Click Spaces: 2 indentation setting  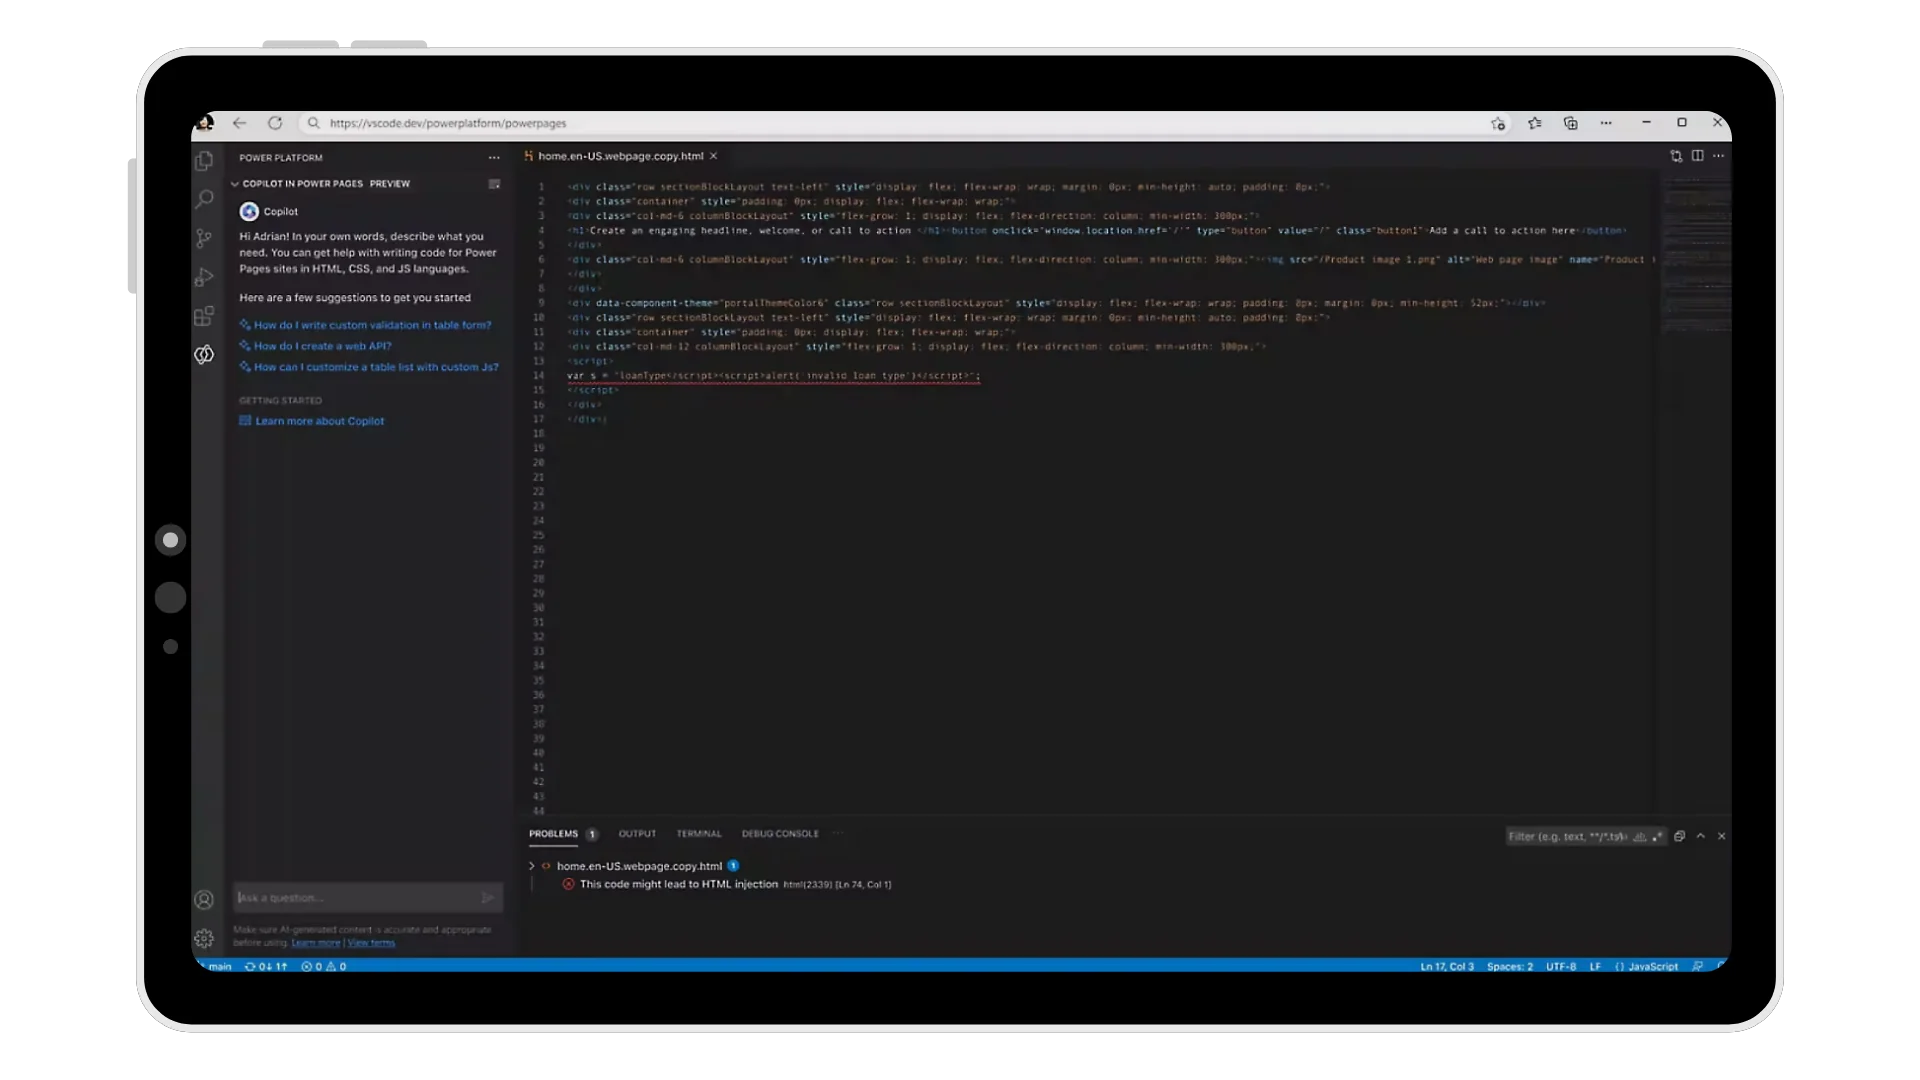[x=1510, y=966]
